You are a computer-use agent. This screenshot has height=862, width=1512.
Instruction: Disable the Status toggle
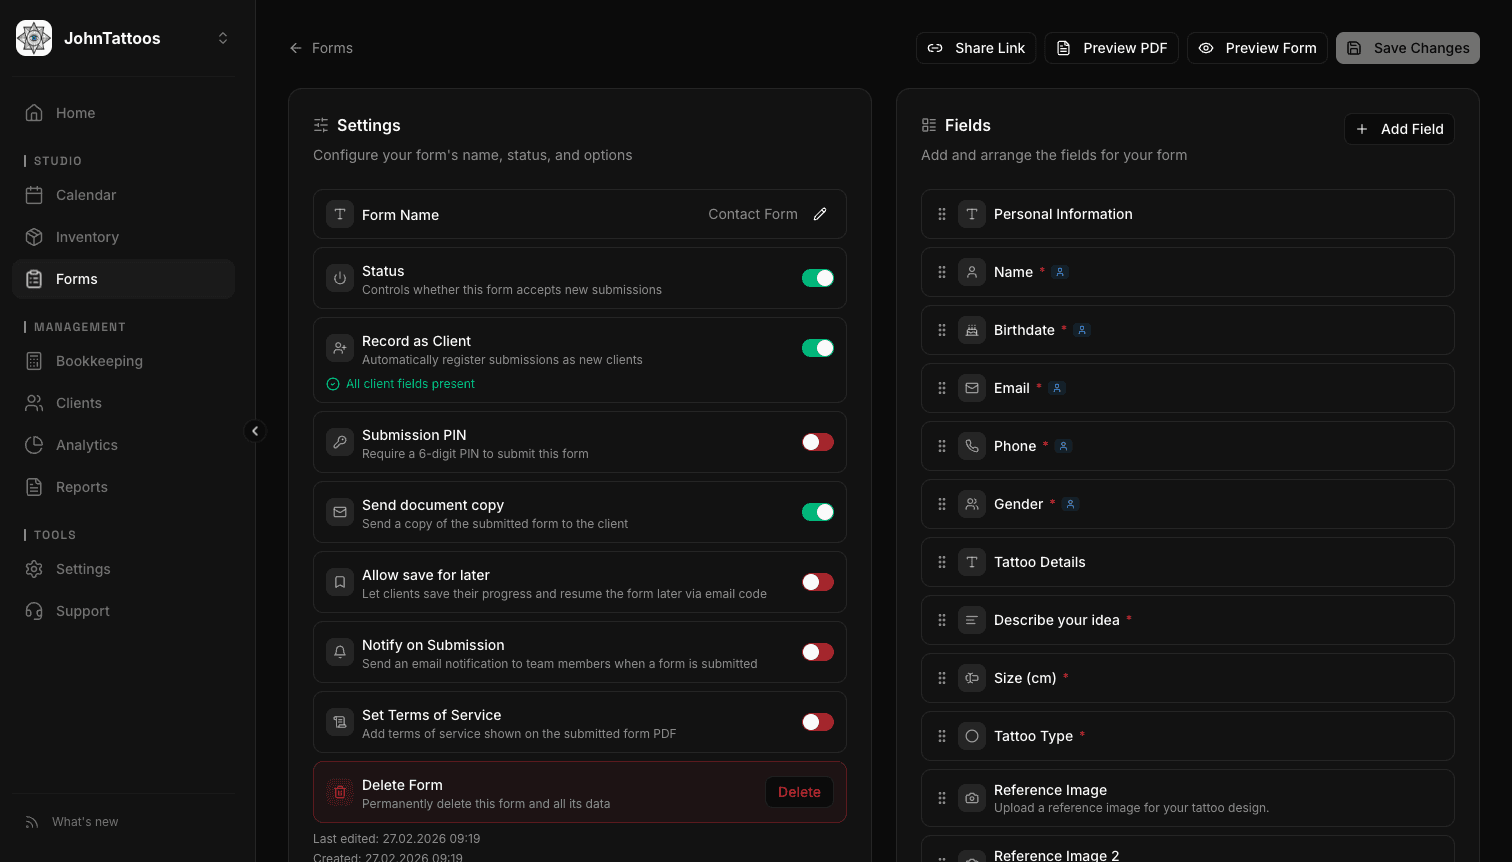click(817, 278)
